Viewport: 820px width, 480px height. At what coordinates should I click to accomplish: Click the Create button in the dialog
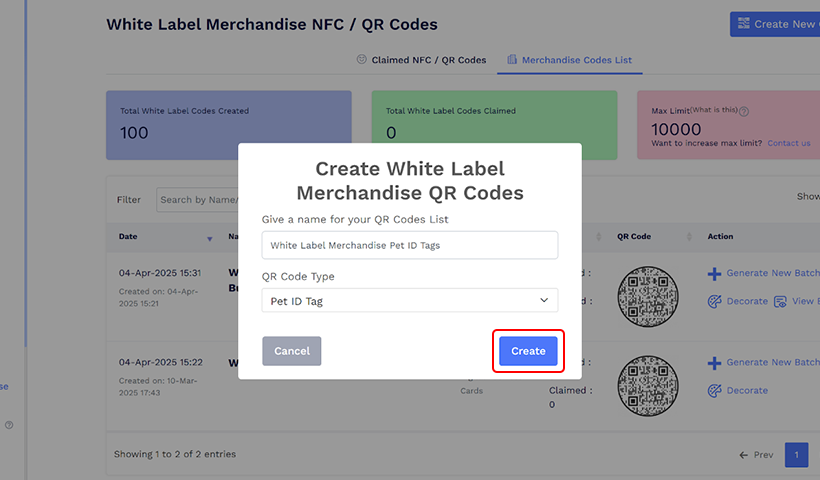click(x=528, y=351)
